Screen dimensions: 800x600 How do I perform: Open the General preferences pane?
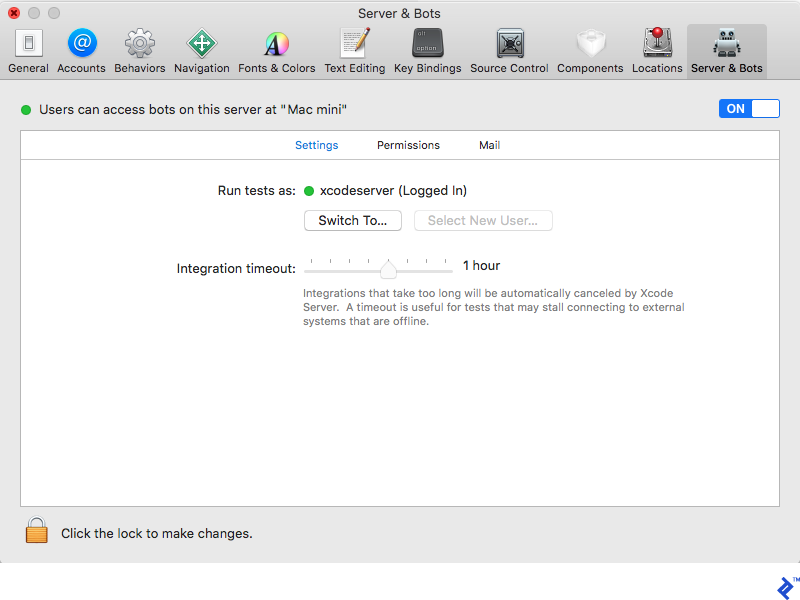(x=27, y=45)
